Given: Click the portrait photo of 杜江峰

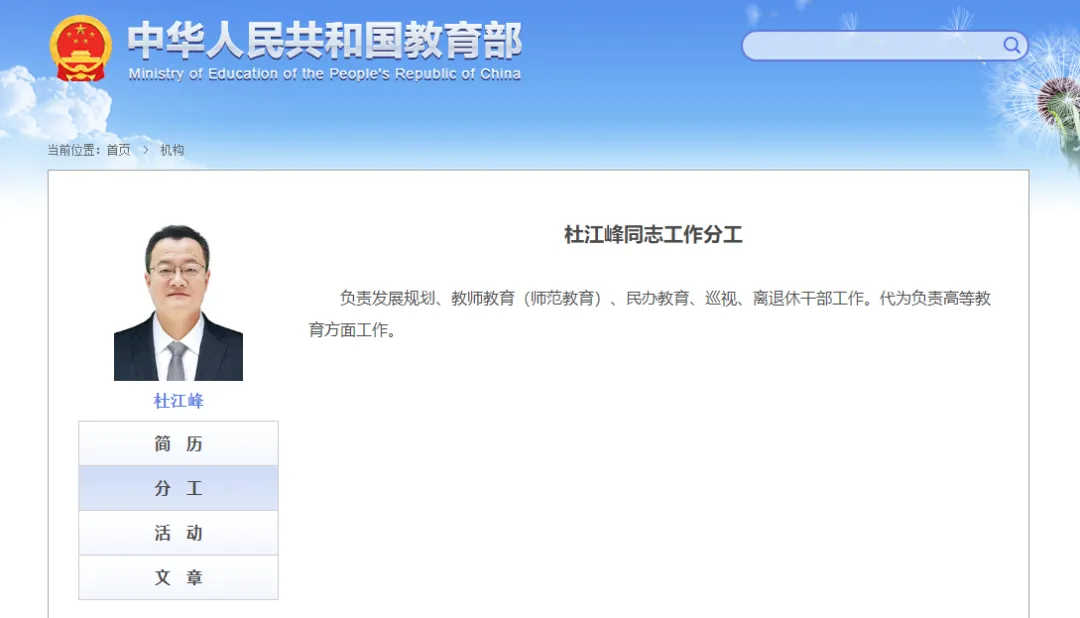Looking at the screenshot, I should click(x=178, y=302).
